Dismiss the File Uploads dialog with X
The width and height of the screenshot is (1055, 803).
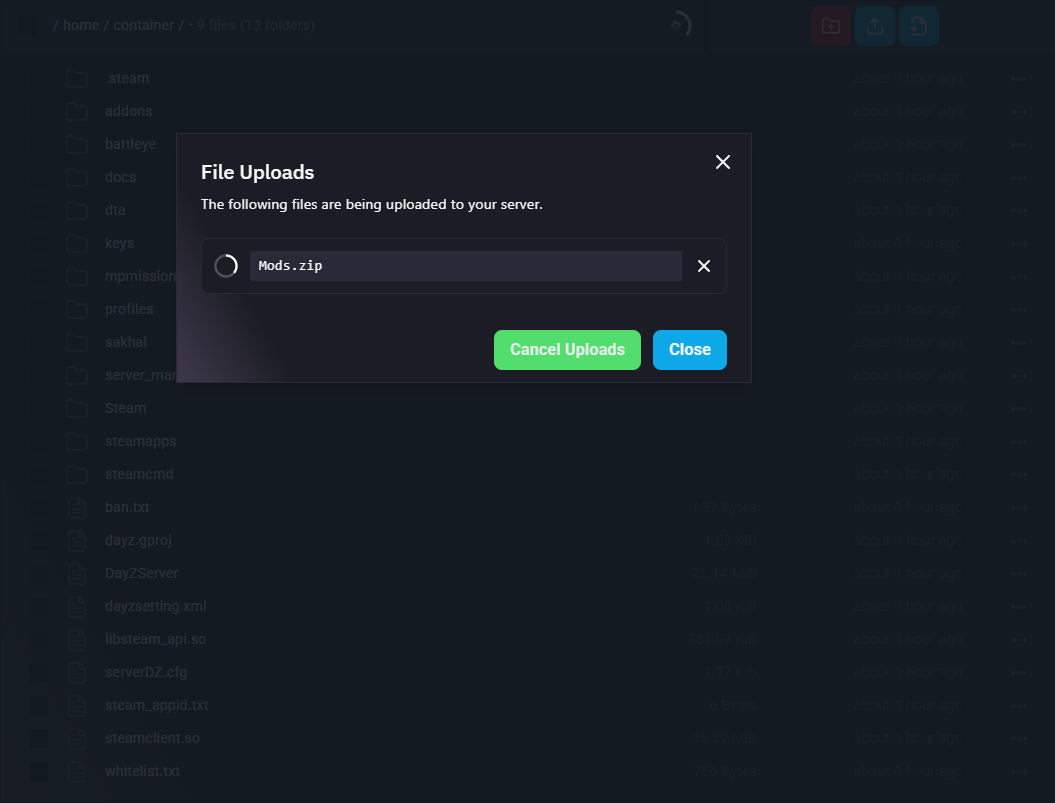[x=723, y=162]
